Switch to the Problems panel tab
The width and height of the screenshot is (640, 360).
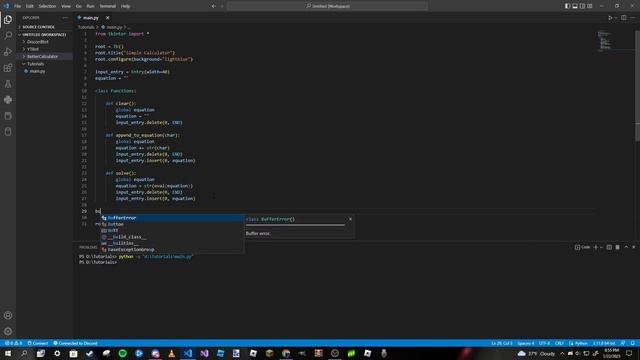point(88,247)
